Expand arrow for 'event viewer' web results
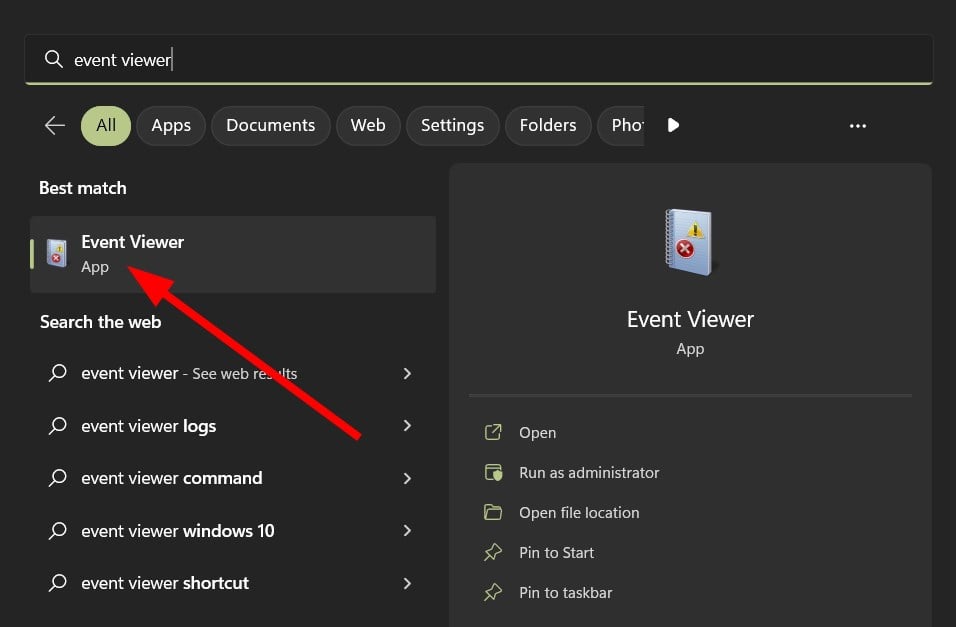This screenshot has height=627, width=956. coord(407,373)
